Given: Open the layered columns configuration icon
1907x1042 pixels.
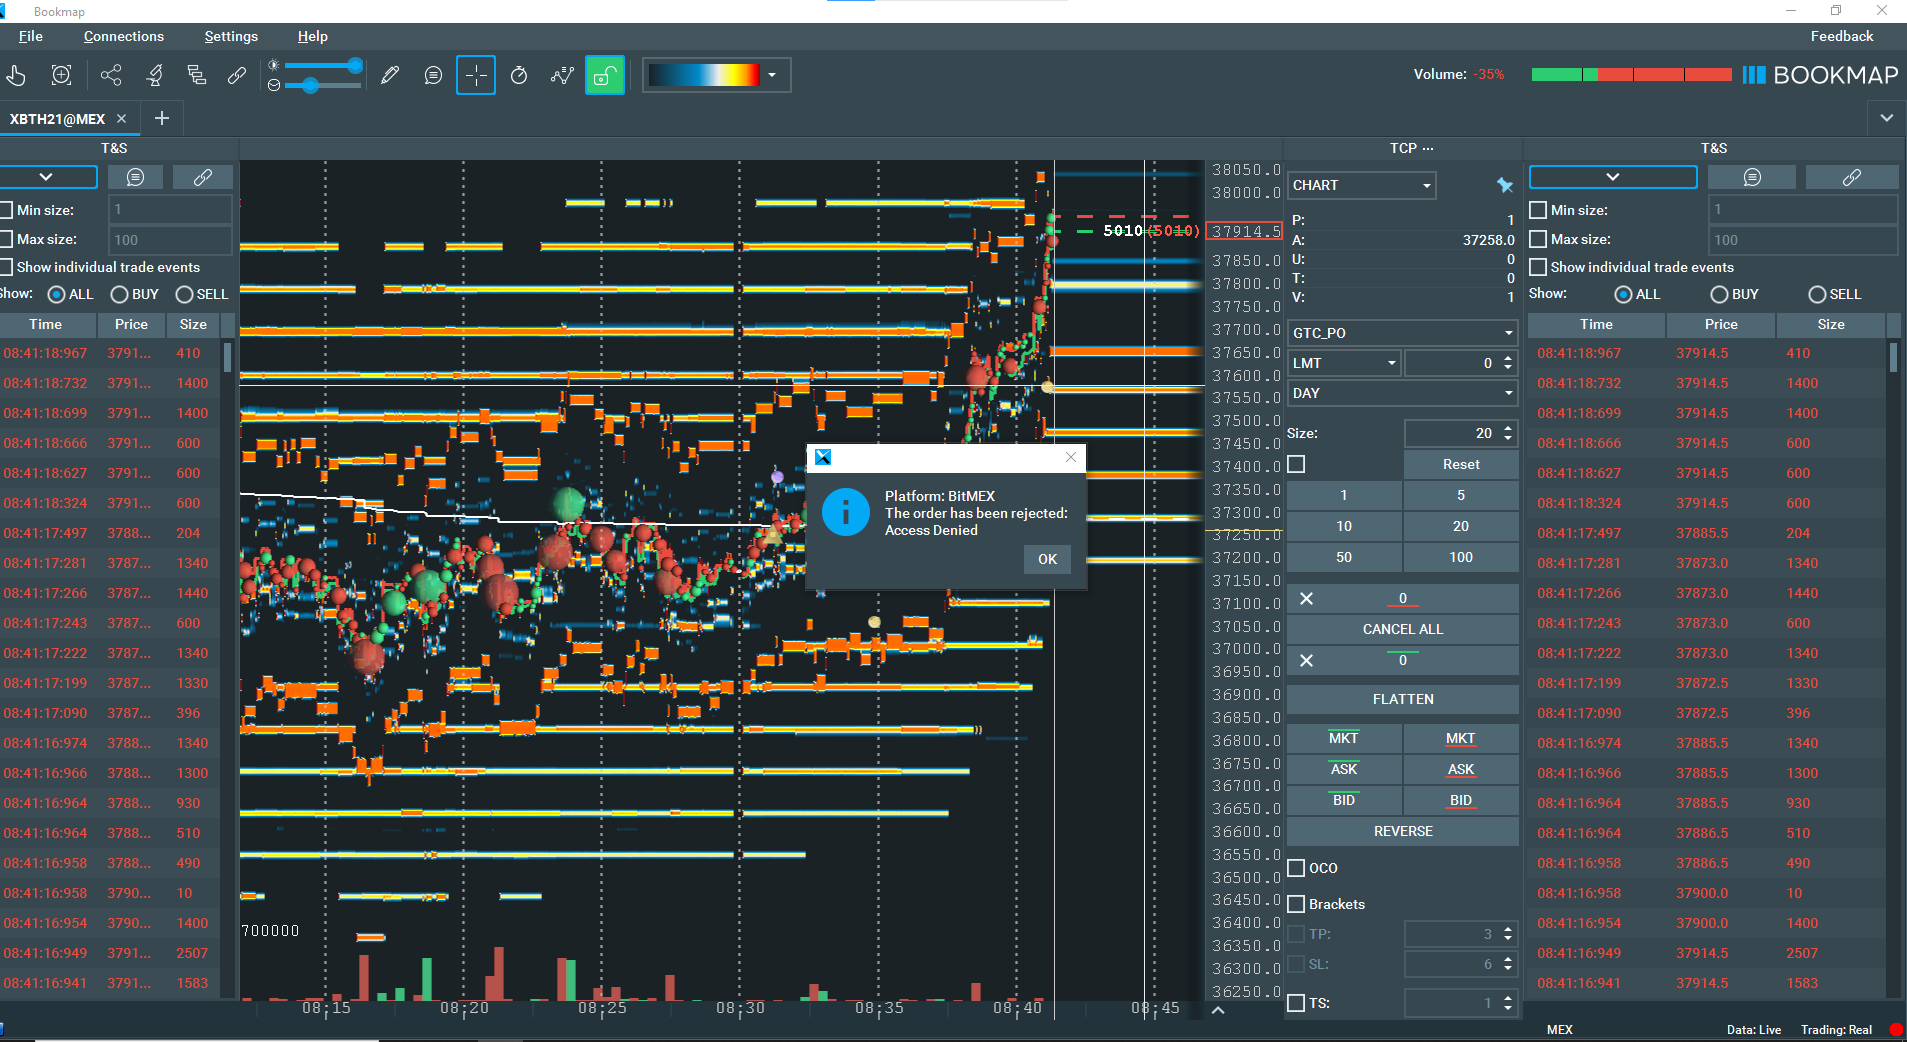Looking at the screenshot, I should tap(197, 75).
